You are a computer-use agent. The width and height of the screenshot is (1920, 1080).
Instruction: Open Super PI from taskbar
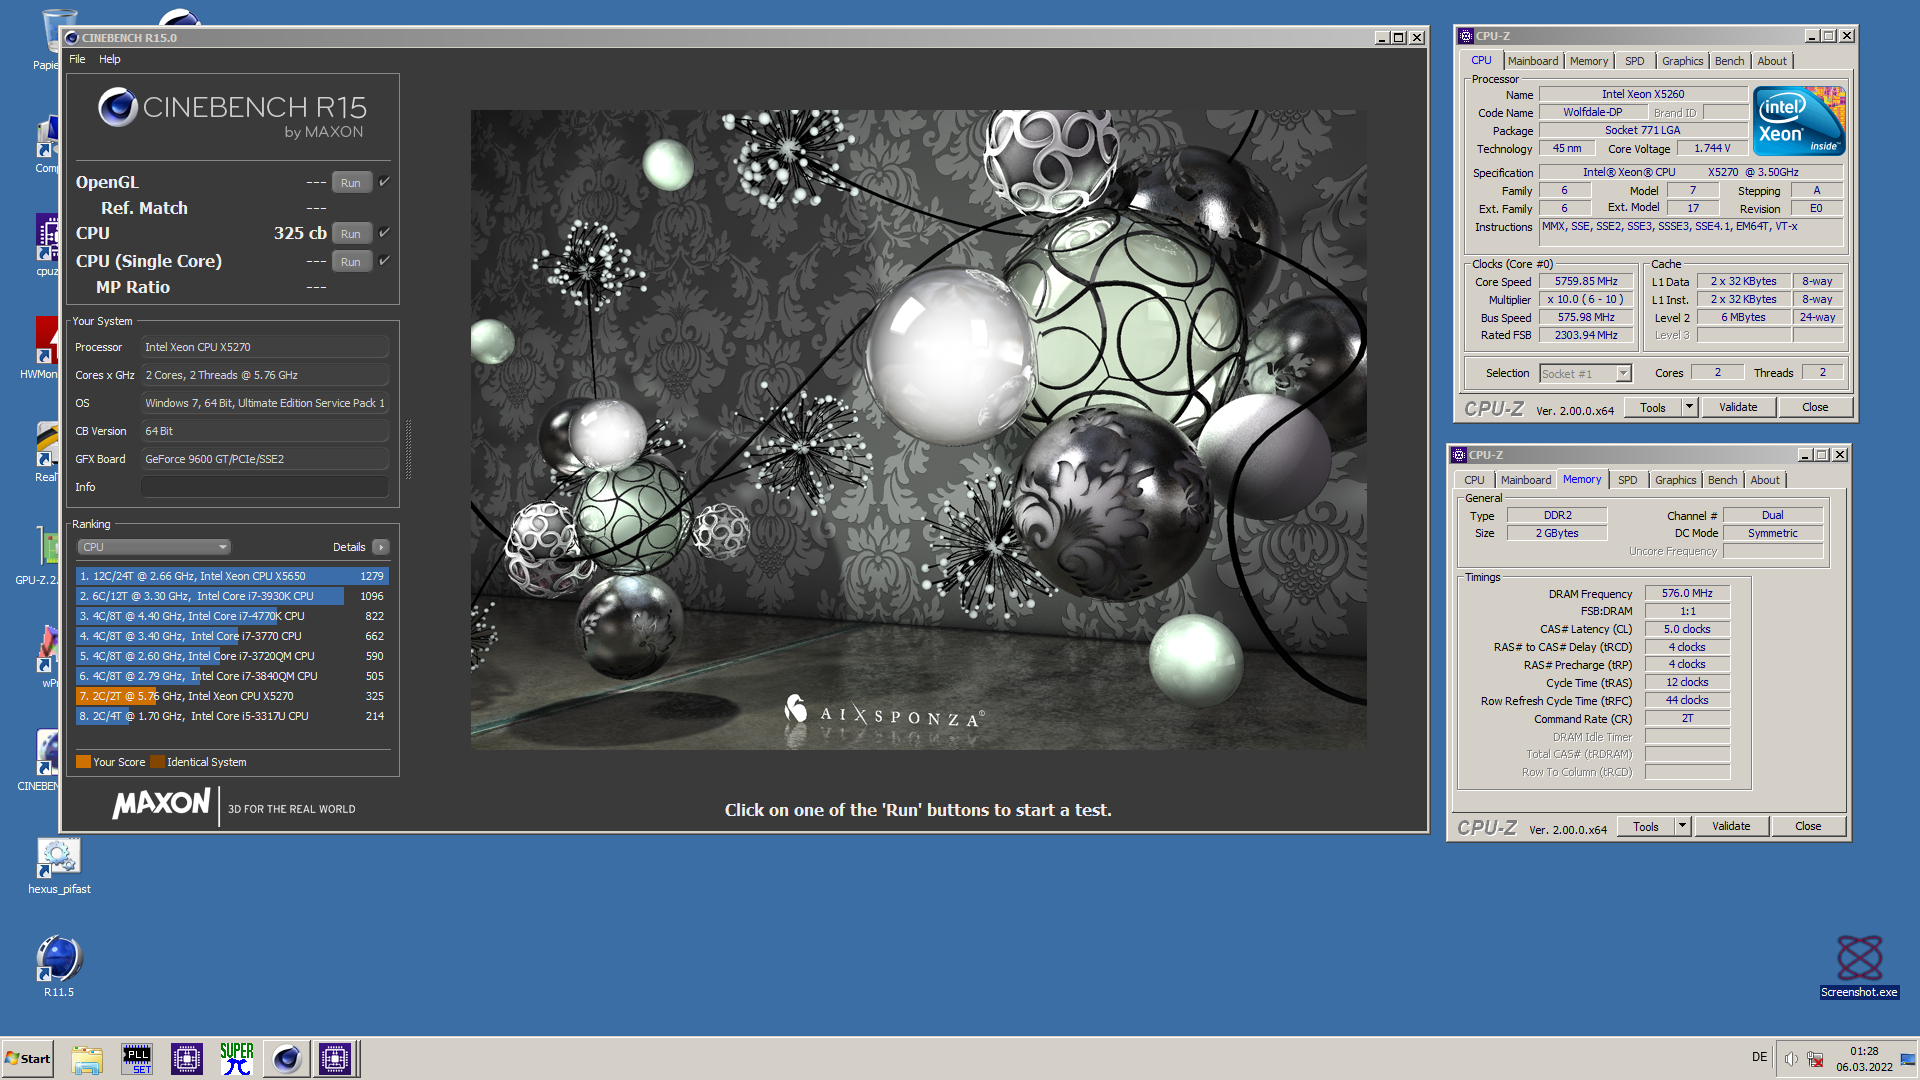coord(237,1059)
